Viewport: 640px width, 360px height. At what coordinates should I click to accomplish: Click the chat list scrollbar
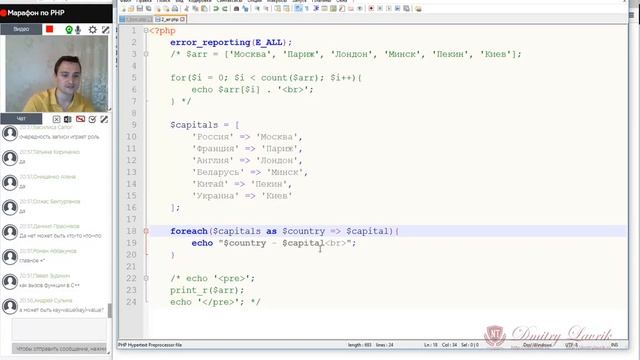pyautogui.click(x=110, y=310)
